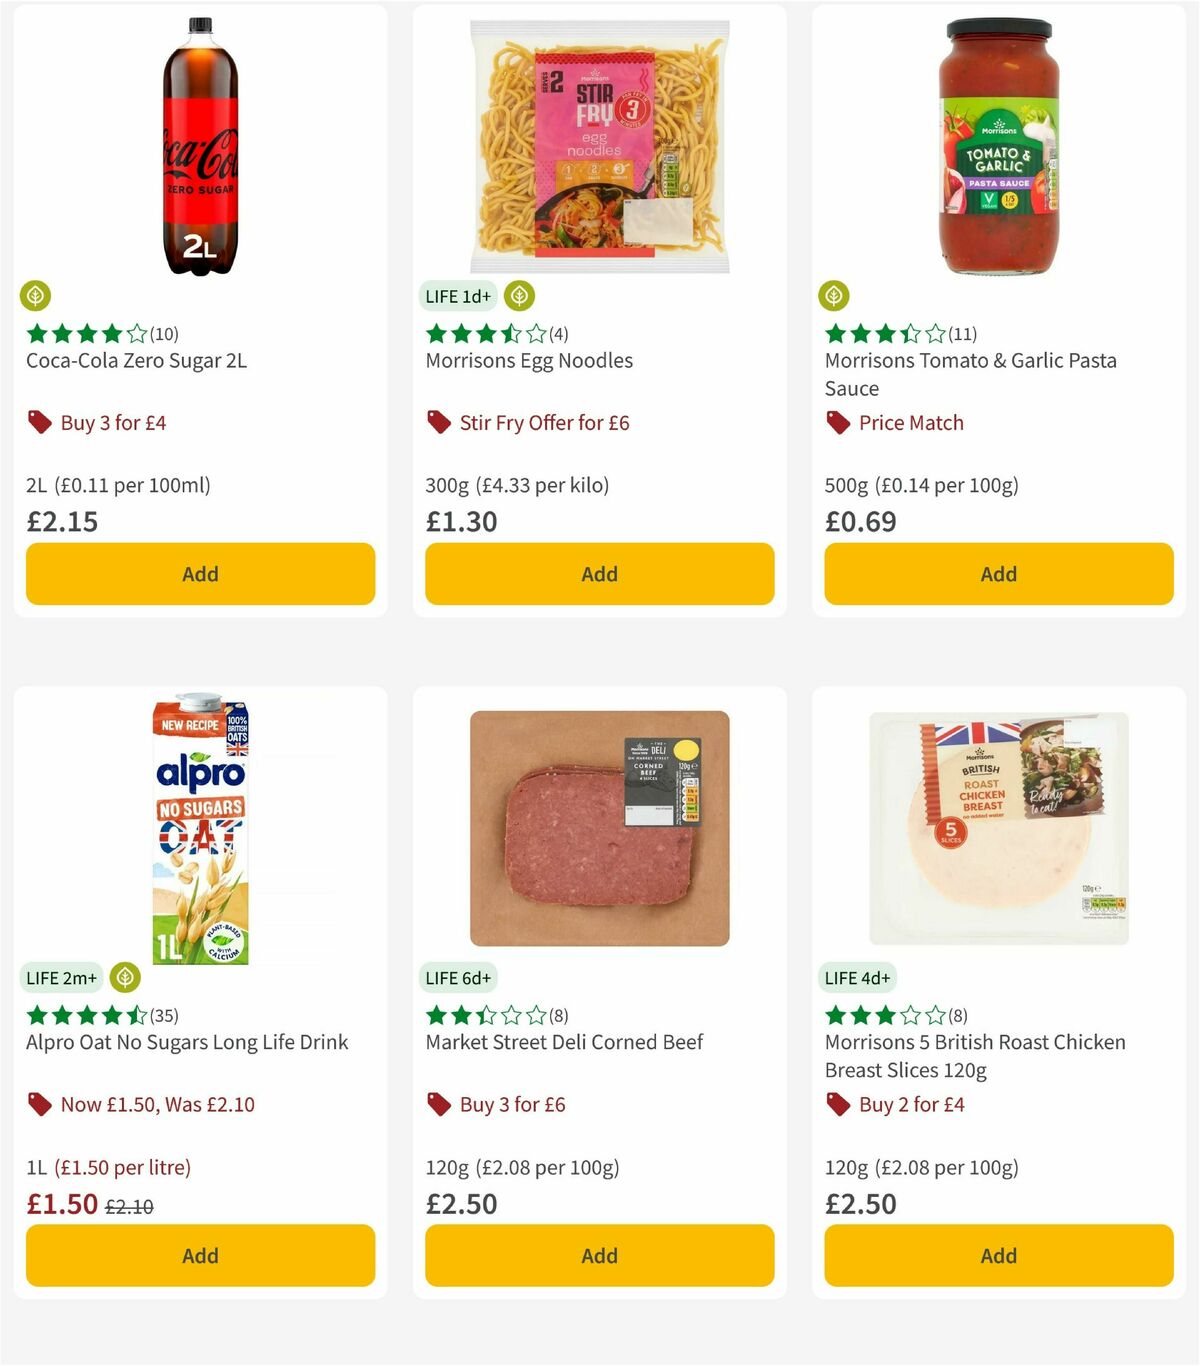This screenshot has height=1366, width=1200.
Task: Click the tag icon beside Buy 2 for £4 offer
Action: click(837, 1104)
